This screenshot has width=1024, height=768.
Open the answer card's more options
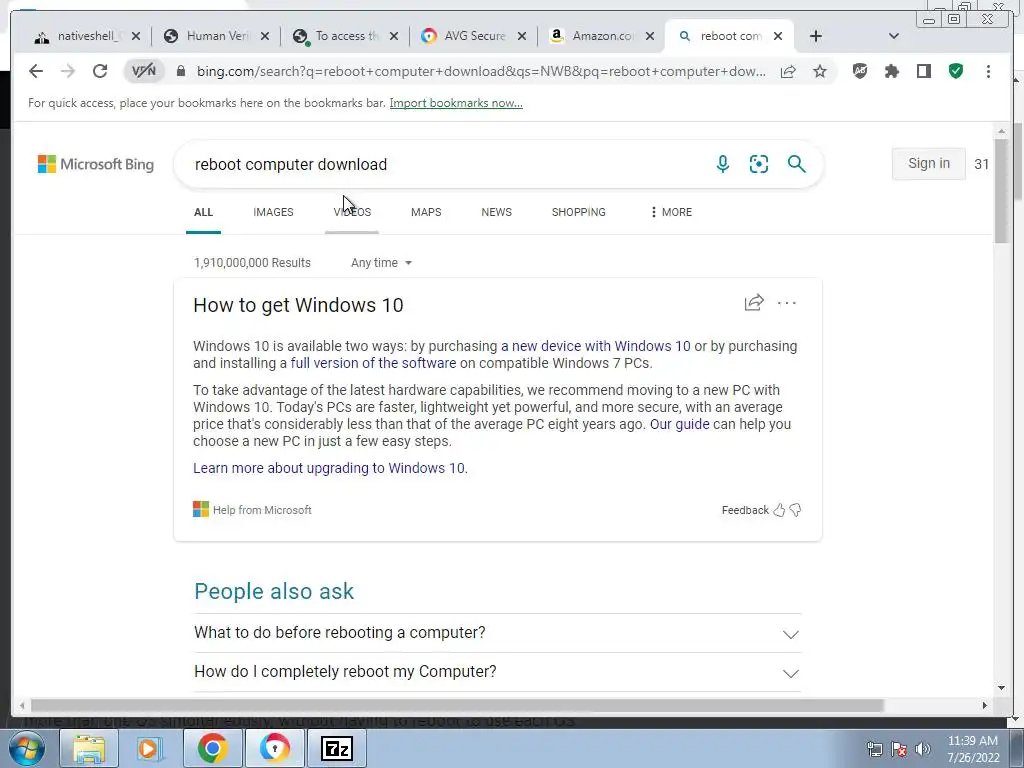click(787, 303)
